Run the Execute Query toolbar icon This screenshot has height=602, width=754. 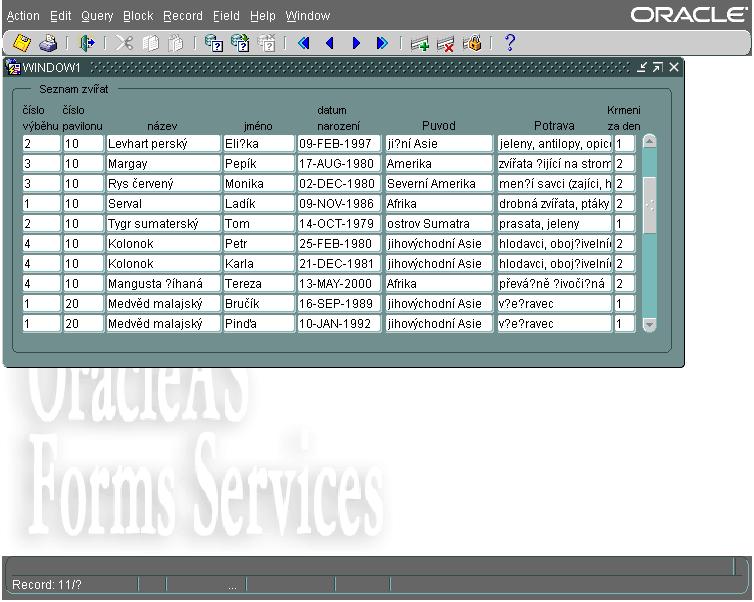click(240, 43)
